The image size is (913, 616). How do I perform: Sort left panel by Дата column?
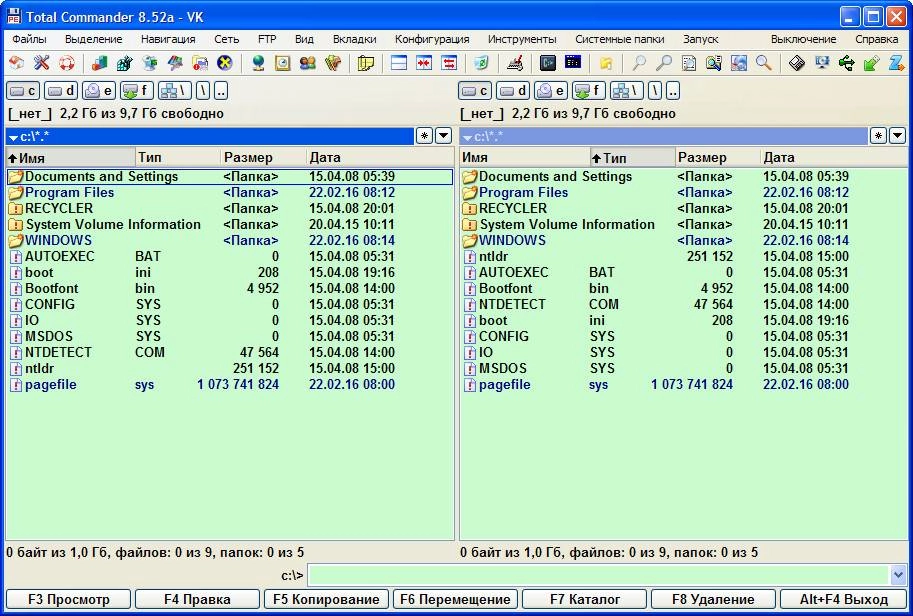tap(380, 157)
